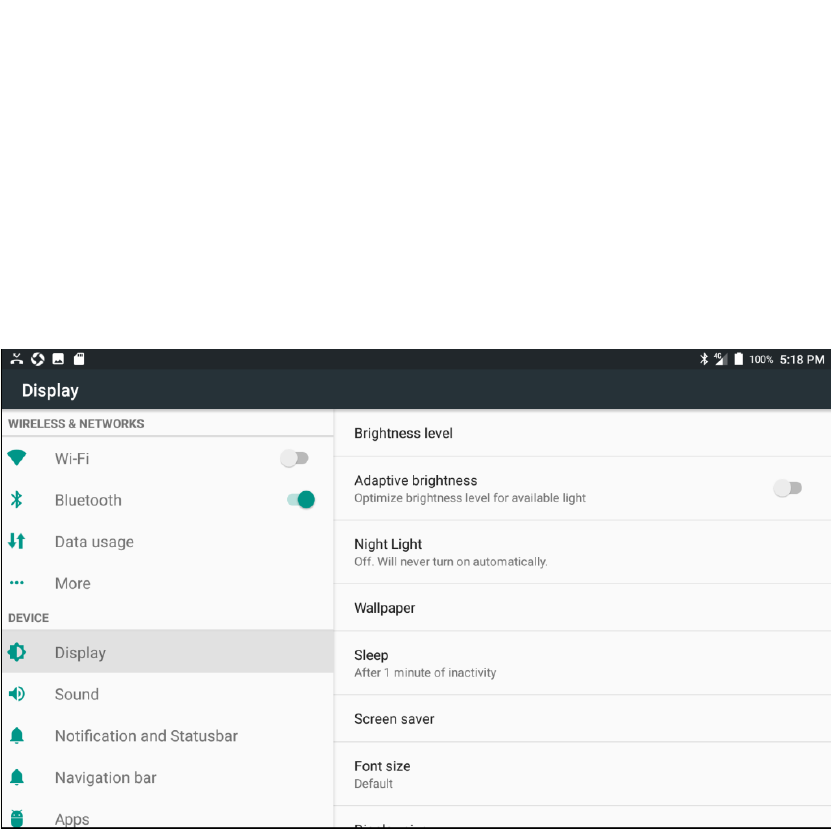Open Sleep timeout setting
This screenshot has height=829, width=831.
point(582,663)
